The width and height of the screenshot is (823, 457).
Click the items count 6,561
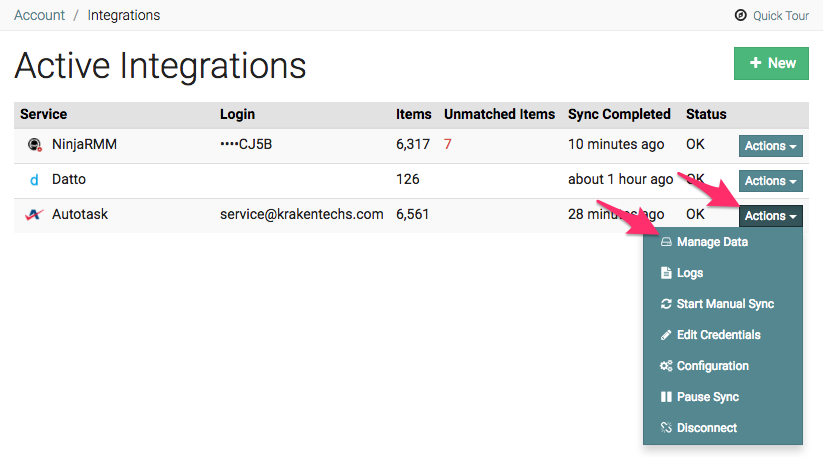click(x=413, y=214)
